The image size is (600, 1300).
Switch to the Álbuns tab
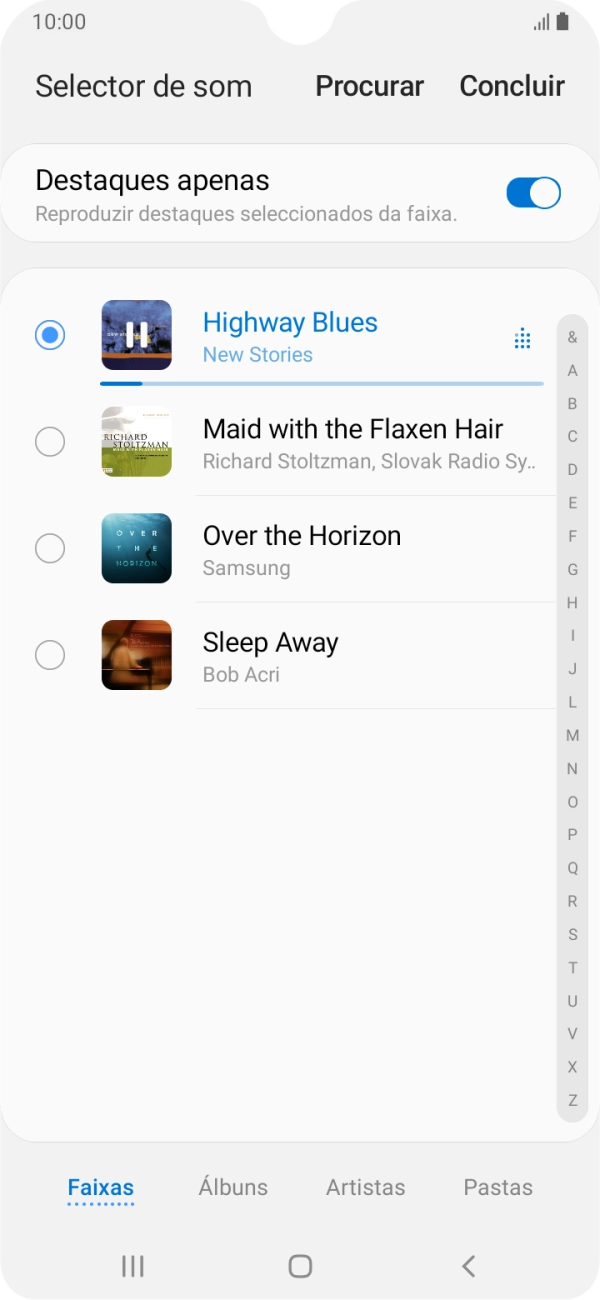233,1187
